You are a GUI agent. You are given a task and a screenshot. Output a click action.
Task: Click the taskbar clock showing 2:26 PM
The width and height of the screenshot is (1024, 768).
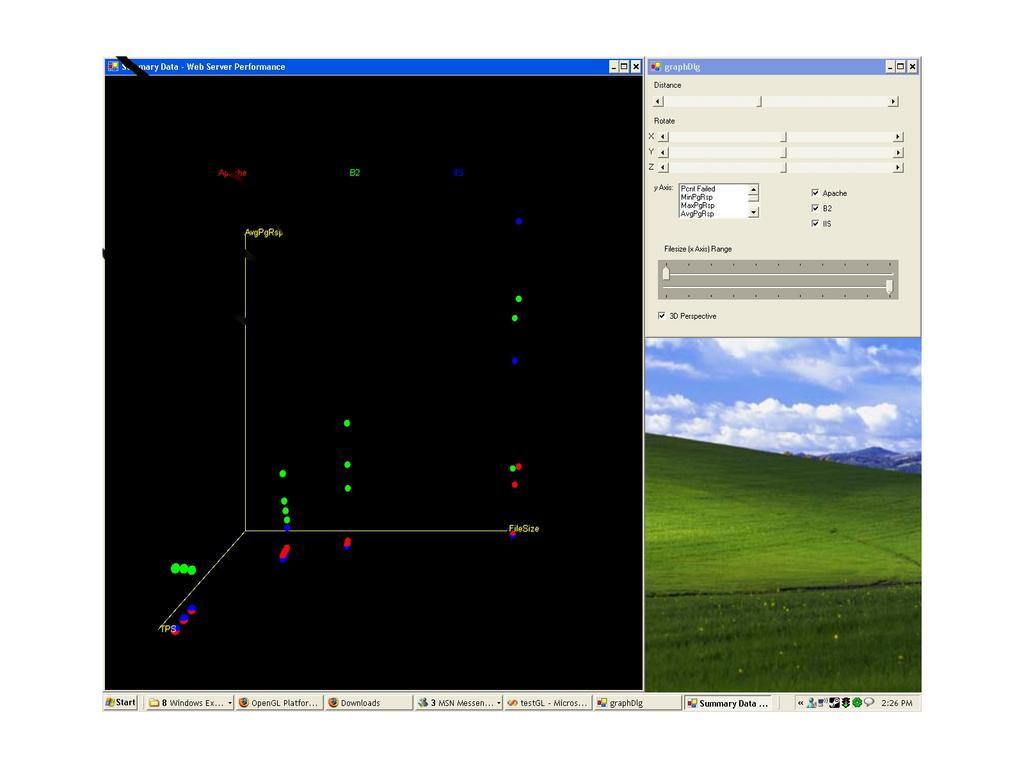coord(897,703)
